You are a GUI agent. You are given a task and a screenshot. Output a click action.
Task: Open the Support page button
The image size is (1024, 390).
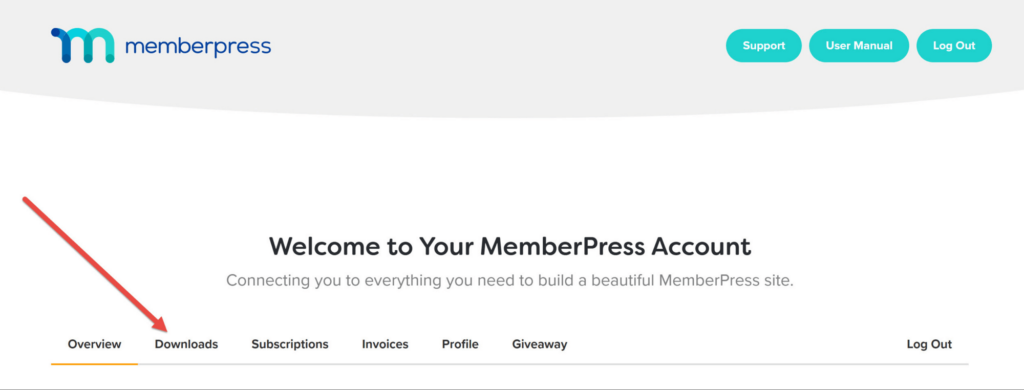point(763,46)
